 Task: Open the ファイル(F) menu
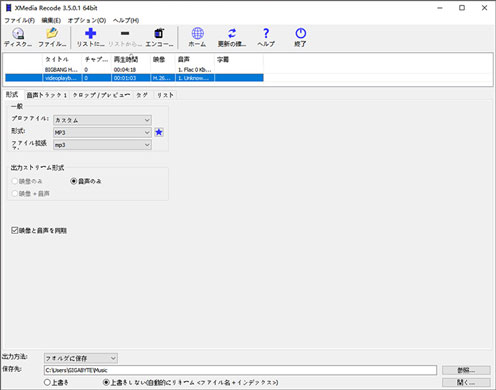19,20
